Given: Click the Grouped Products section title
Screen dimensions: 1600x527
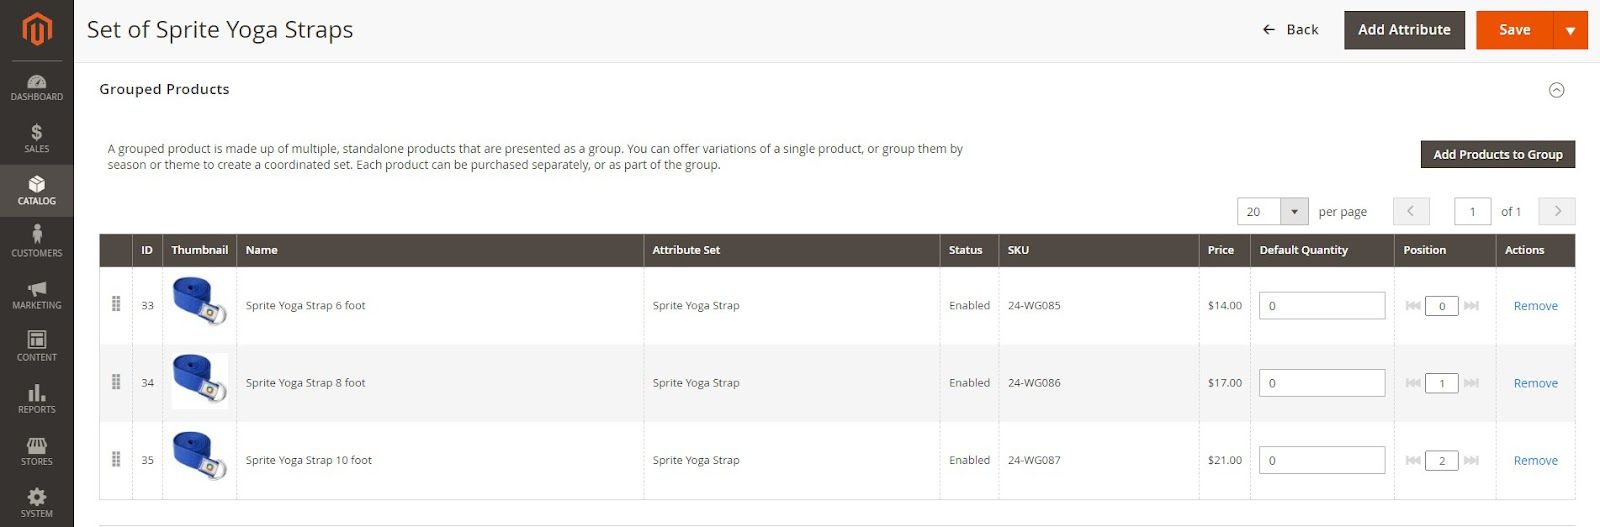Looking at the screenshot, I should 164,89.
